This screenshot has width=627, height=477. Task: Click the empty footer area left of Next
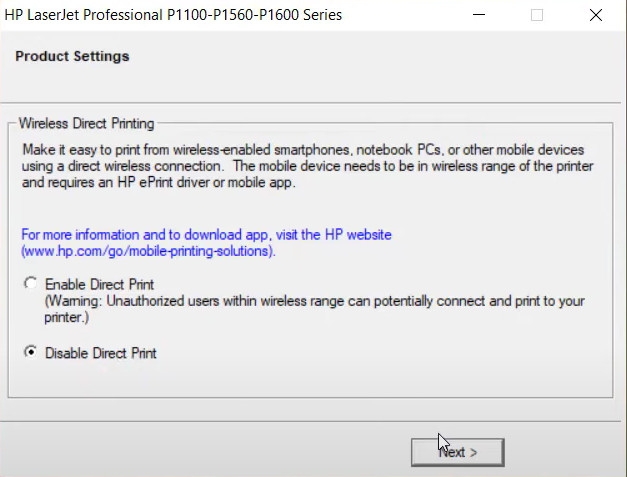pos(200,452)
